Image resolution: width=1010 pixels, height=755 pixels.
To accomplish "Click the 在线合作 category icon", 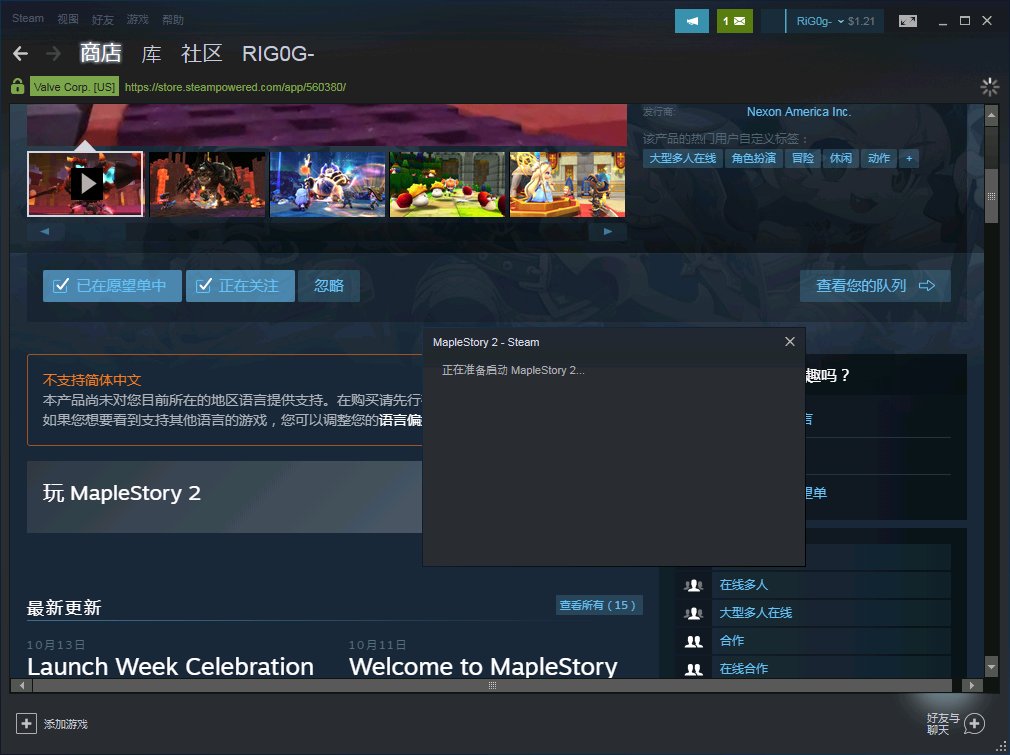I will click(693, 669).
